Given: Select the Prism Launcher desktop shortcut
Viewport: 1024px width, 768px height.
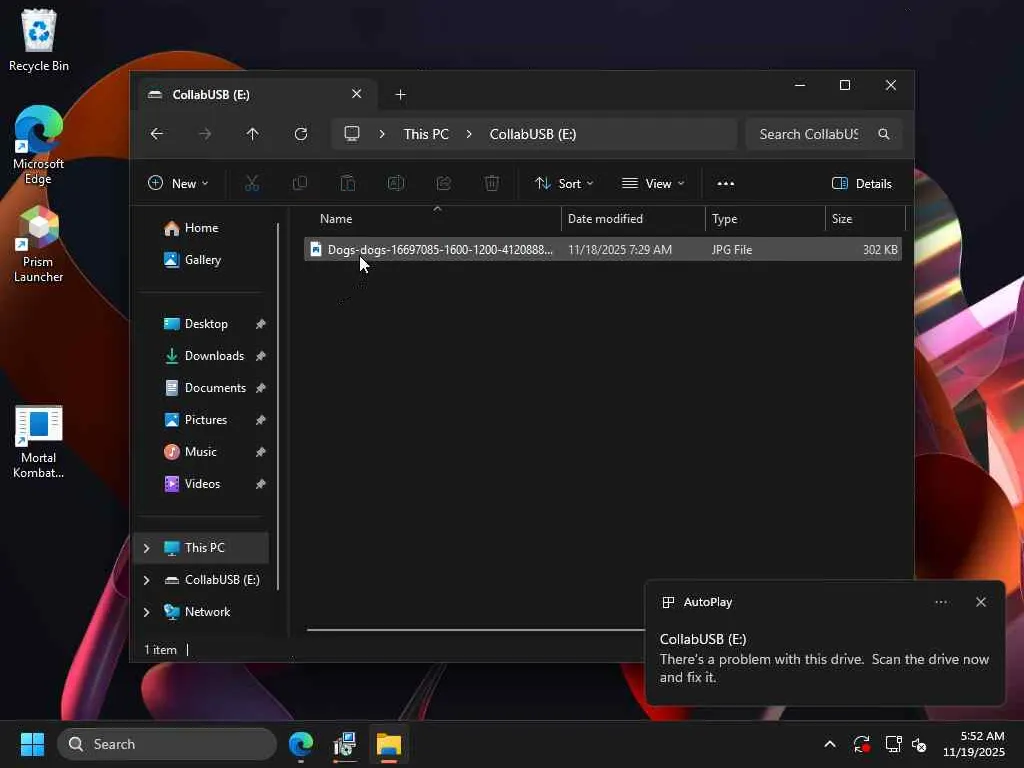Looking at the screenshot, I should tap(39, 244).
